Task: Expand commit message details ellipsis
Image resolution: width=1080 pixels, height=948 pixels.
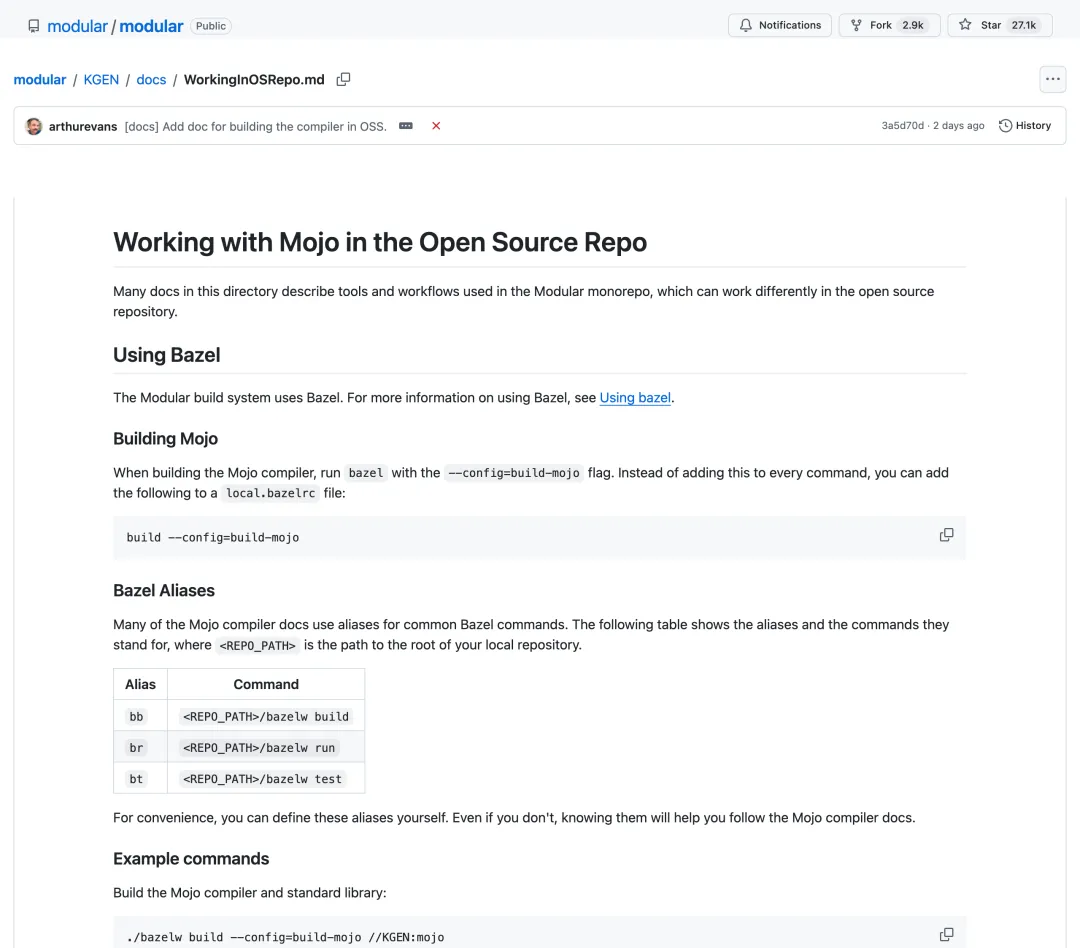Action: 406,126
